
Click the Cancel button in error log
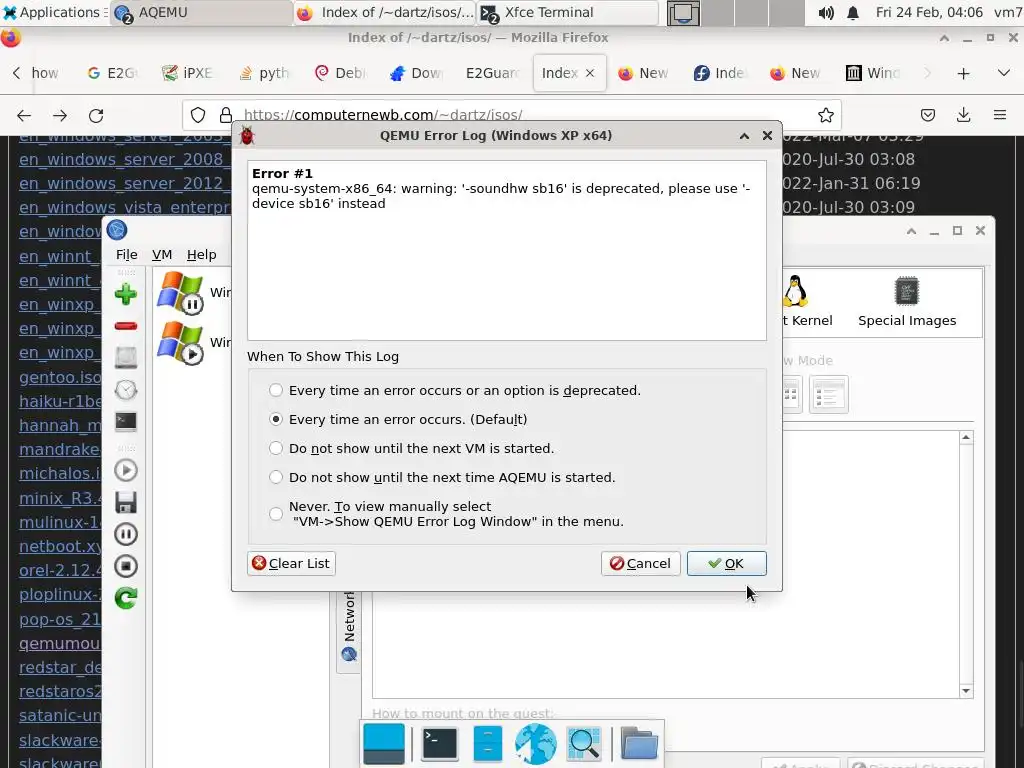pyautogui.click(x=641, y=563)
